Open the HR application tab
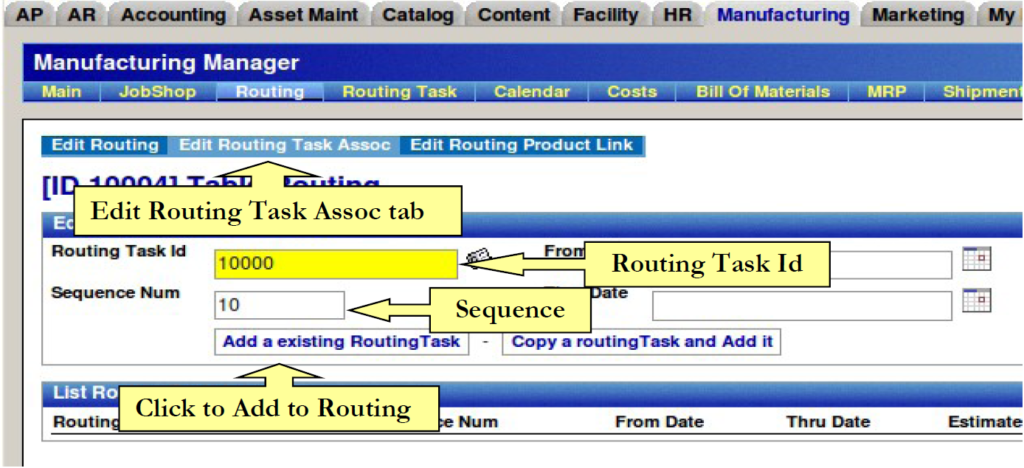This screenshot has width=1024, height=468. (x=677, y=15)
